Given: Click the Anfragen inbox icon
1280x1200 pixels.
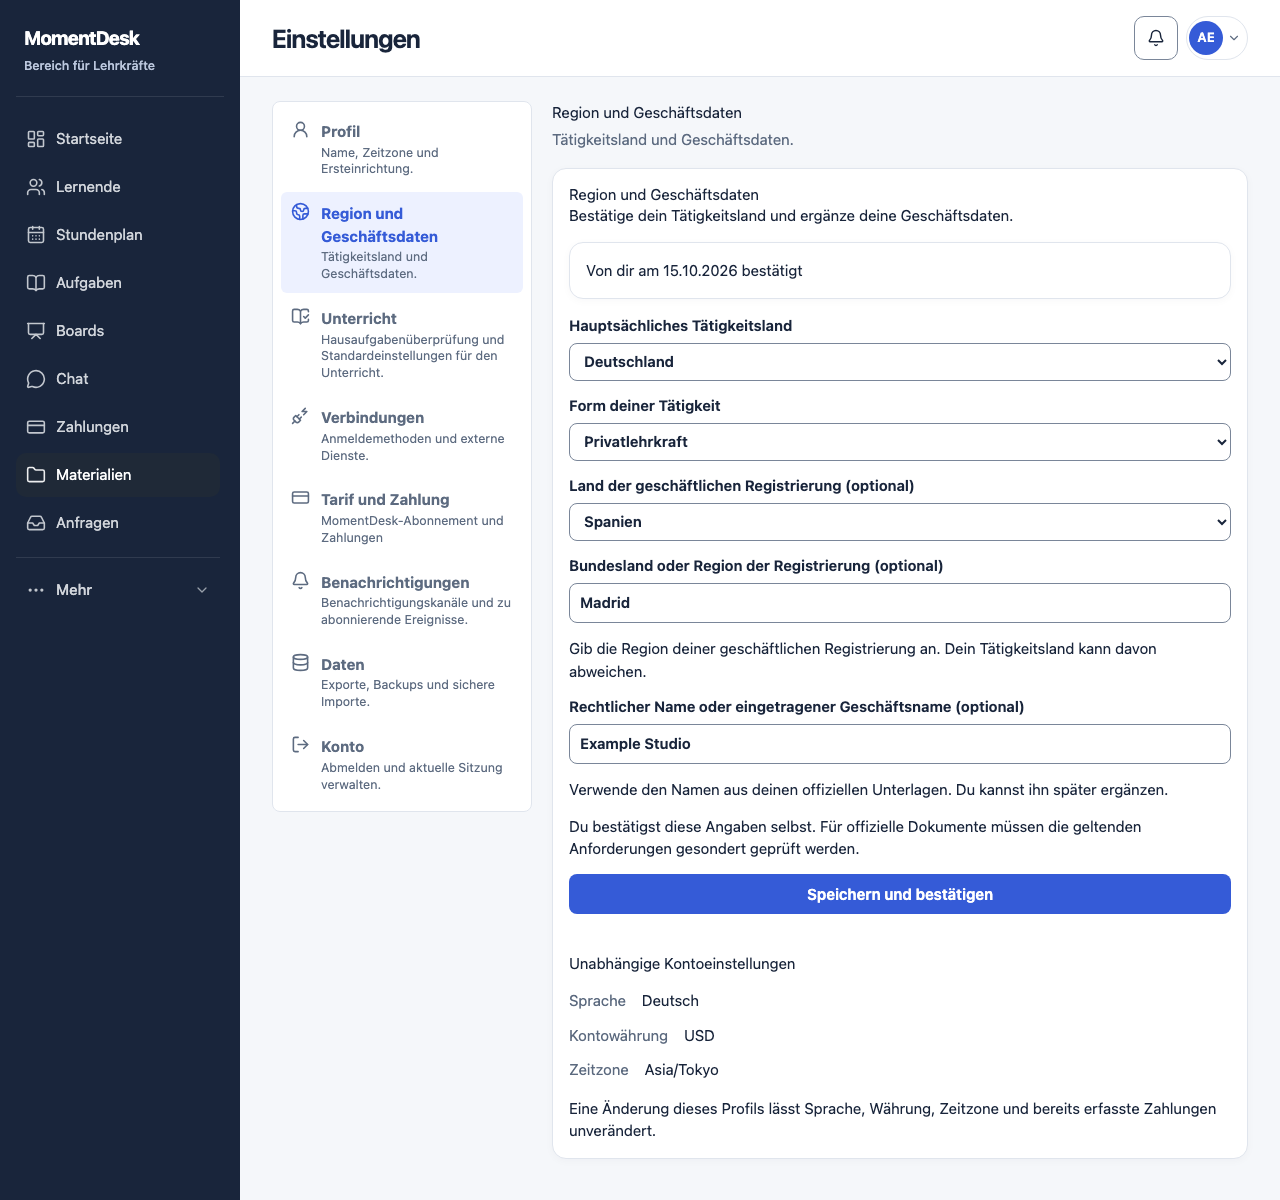Looking at the screenshot, I should (36, 523).
